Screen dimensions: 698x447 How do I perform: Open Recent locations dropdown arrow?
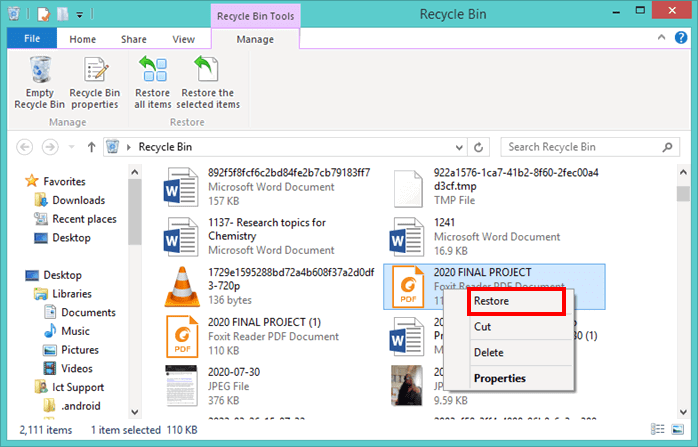(71, 147)
